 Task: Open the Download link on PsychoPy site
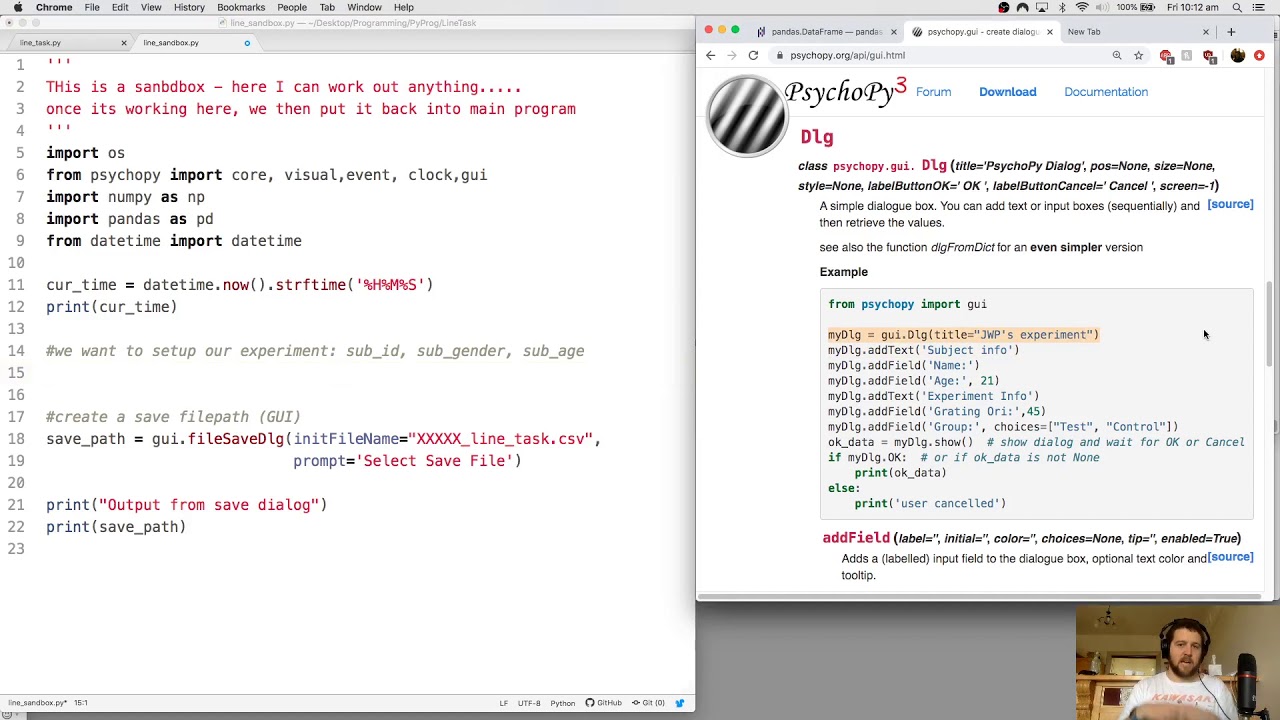pyautogui.click(x=1007, y=92)
